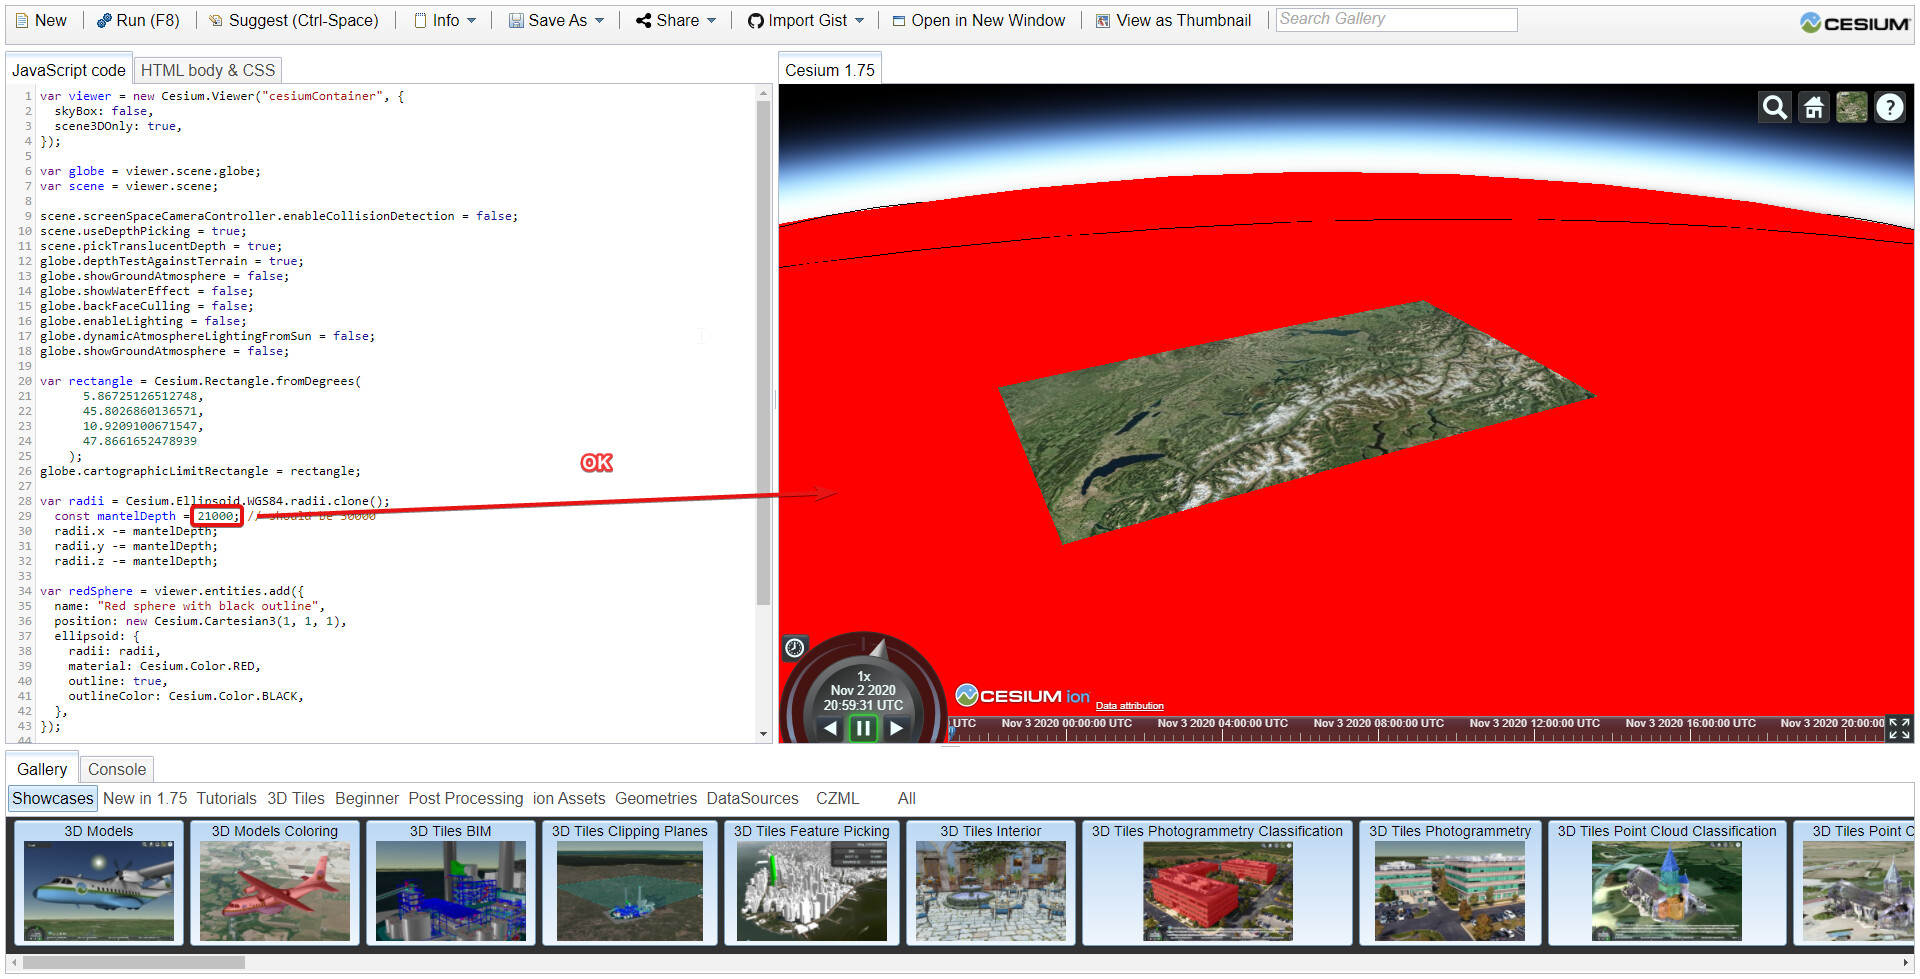Click gallery horizontal scrollbar thumb
Viewport: 1920px width, 979px height.
click(134, 962)
